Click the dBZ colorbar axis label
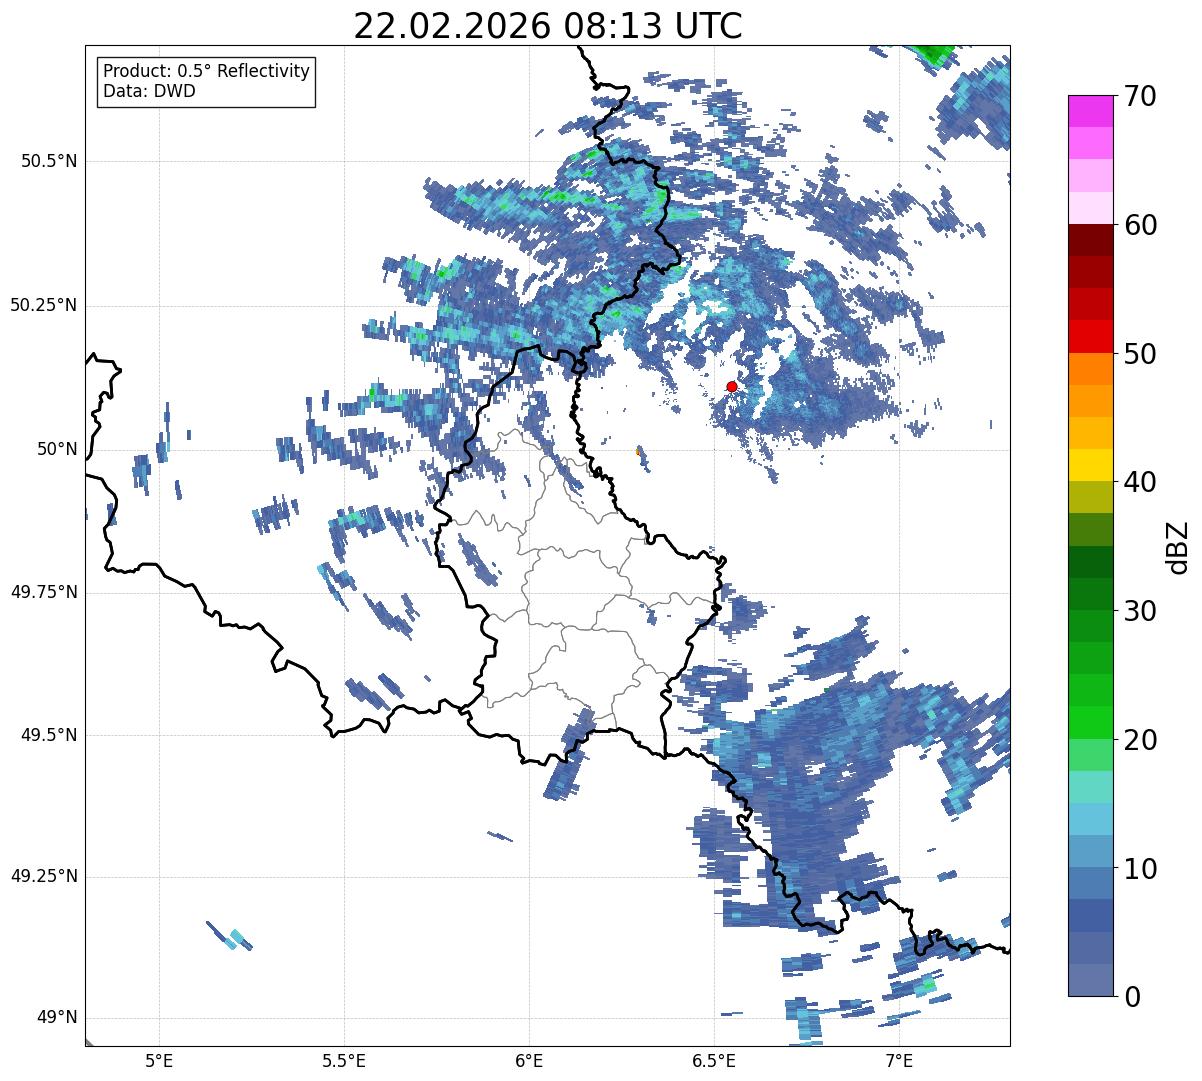The height and width of the screenshot is (1081, 1202). pos(1179,546)
